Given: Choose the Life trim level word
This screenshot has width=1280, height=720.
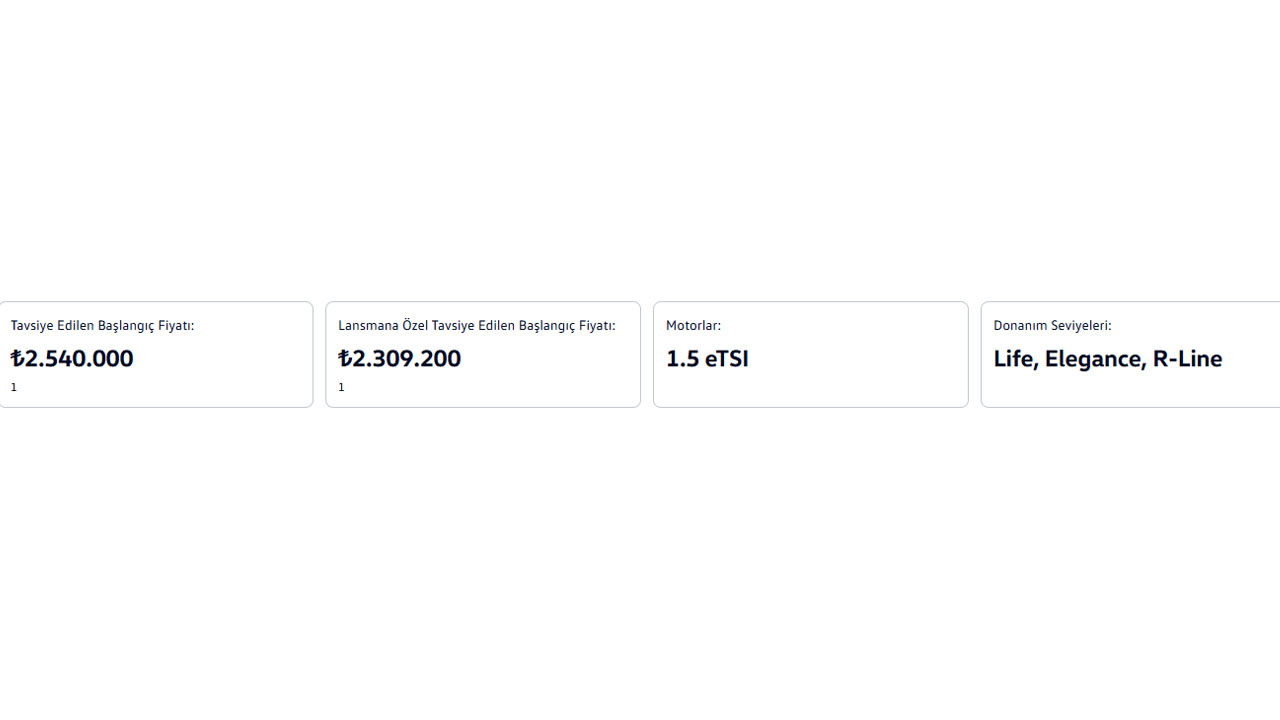Looking at the screenshot, I should (x=1013, y=358).
